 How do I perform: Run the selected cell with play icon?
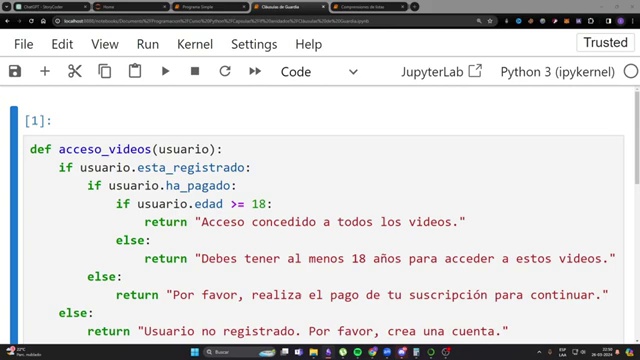(x=165, y=71)
